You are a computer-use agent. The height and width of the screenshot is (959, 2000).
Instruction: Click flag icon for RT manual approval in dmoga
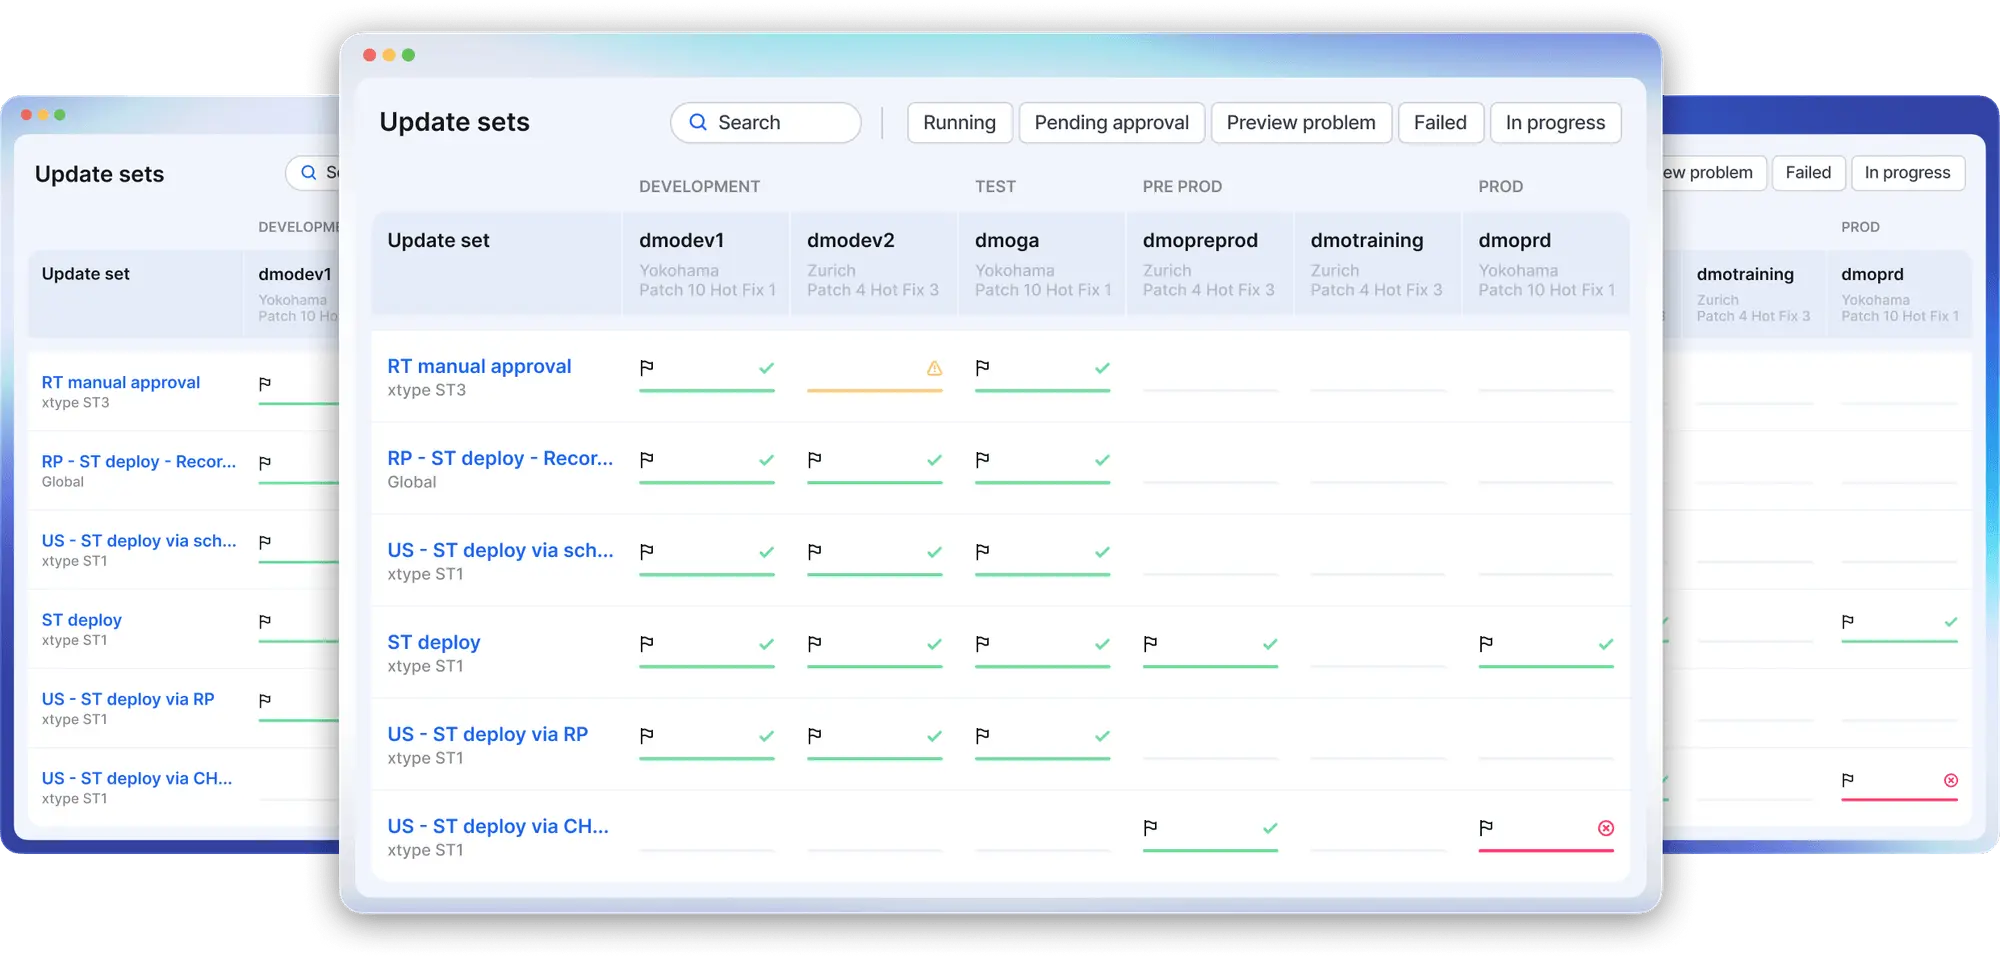(983, 368)
